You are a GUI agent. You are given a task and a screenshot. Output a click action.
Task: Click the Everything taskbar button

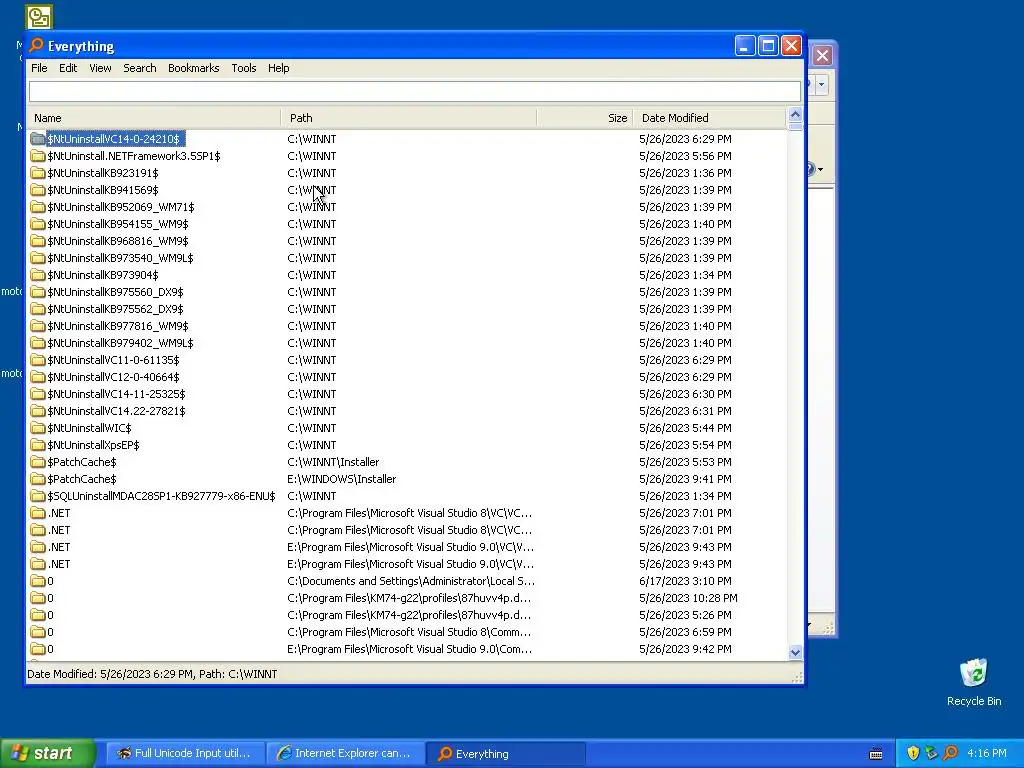[504, 753]
